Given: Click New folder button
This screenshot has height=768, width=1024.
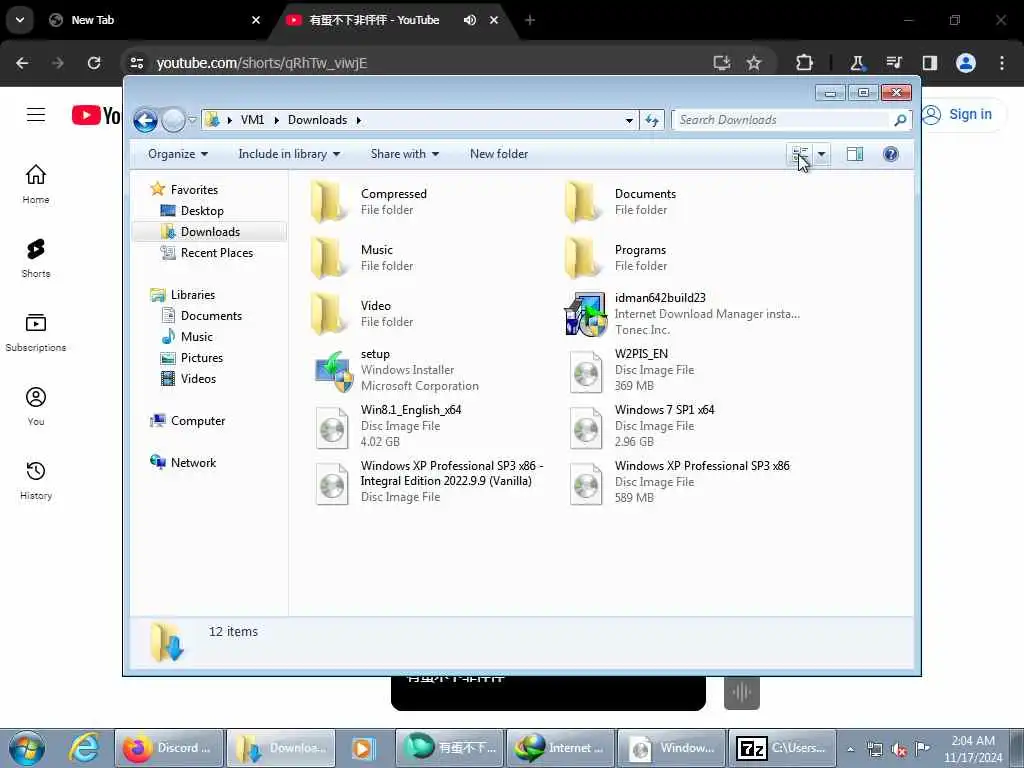Looking at the screenshot, I should point(499,154).
